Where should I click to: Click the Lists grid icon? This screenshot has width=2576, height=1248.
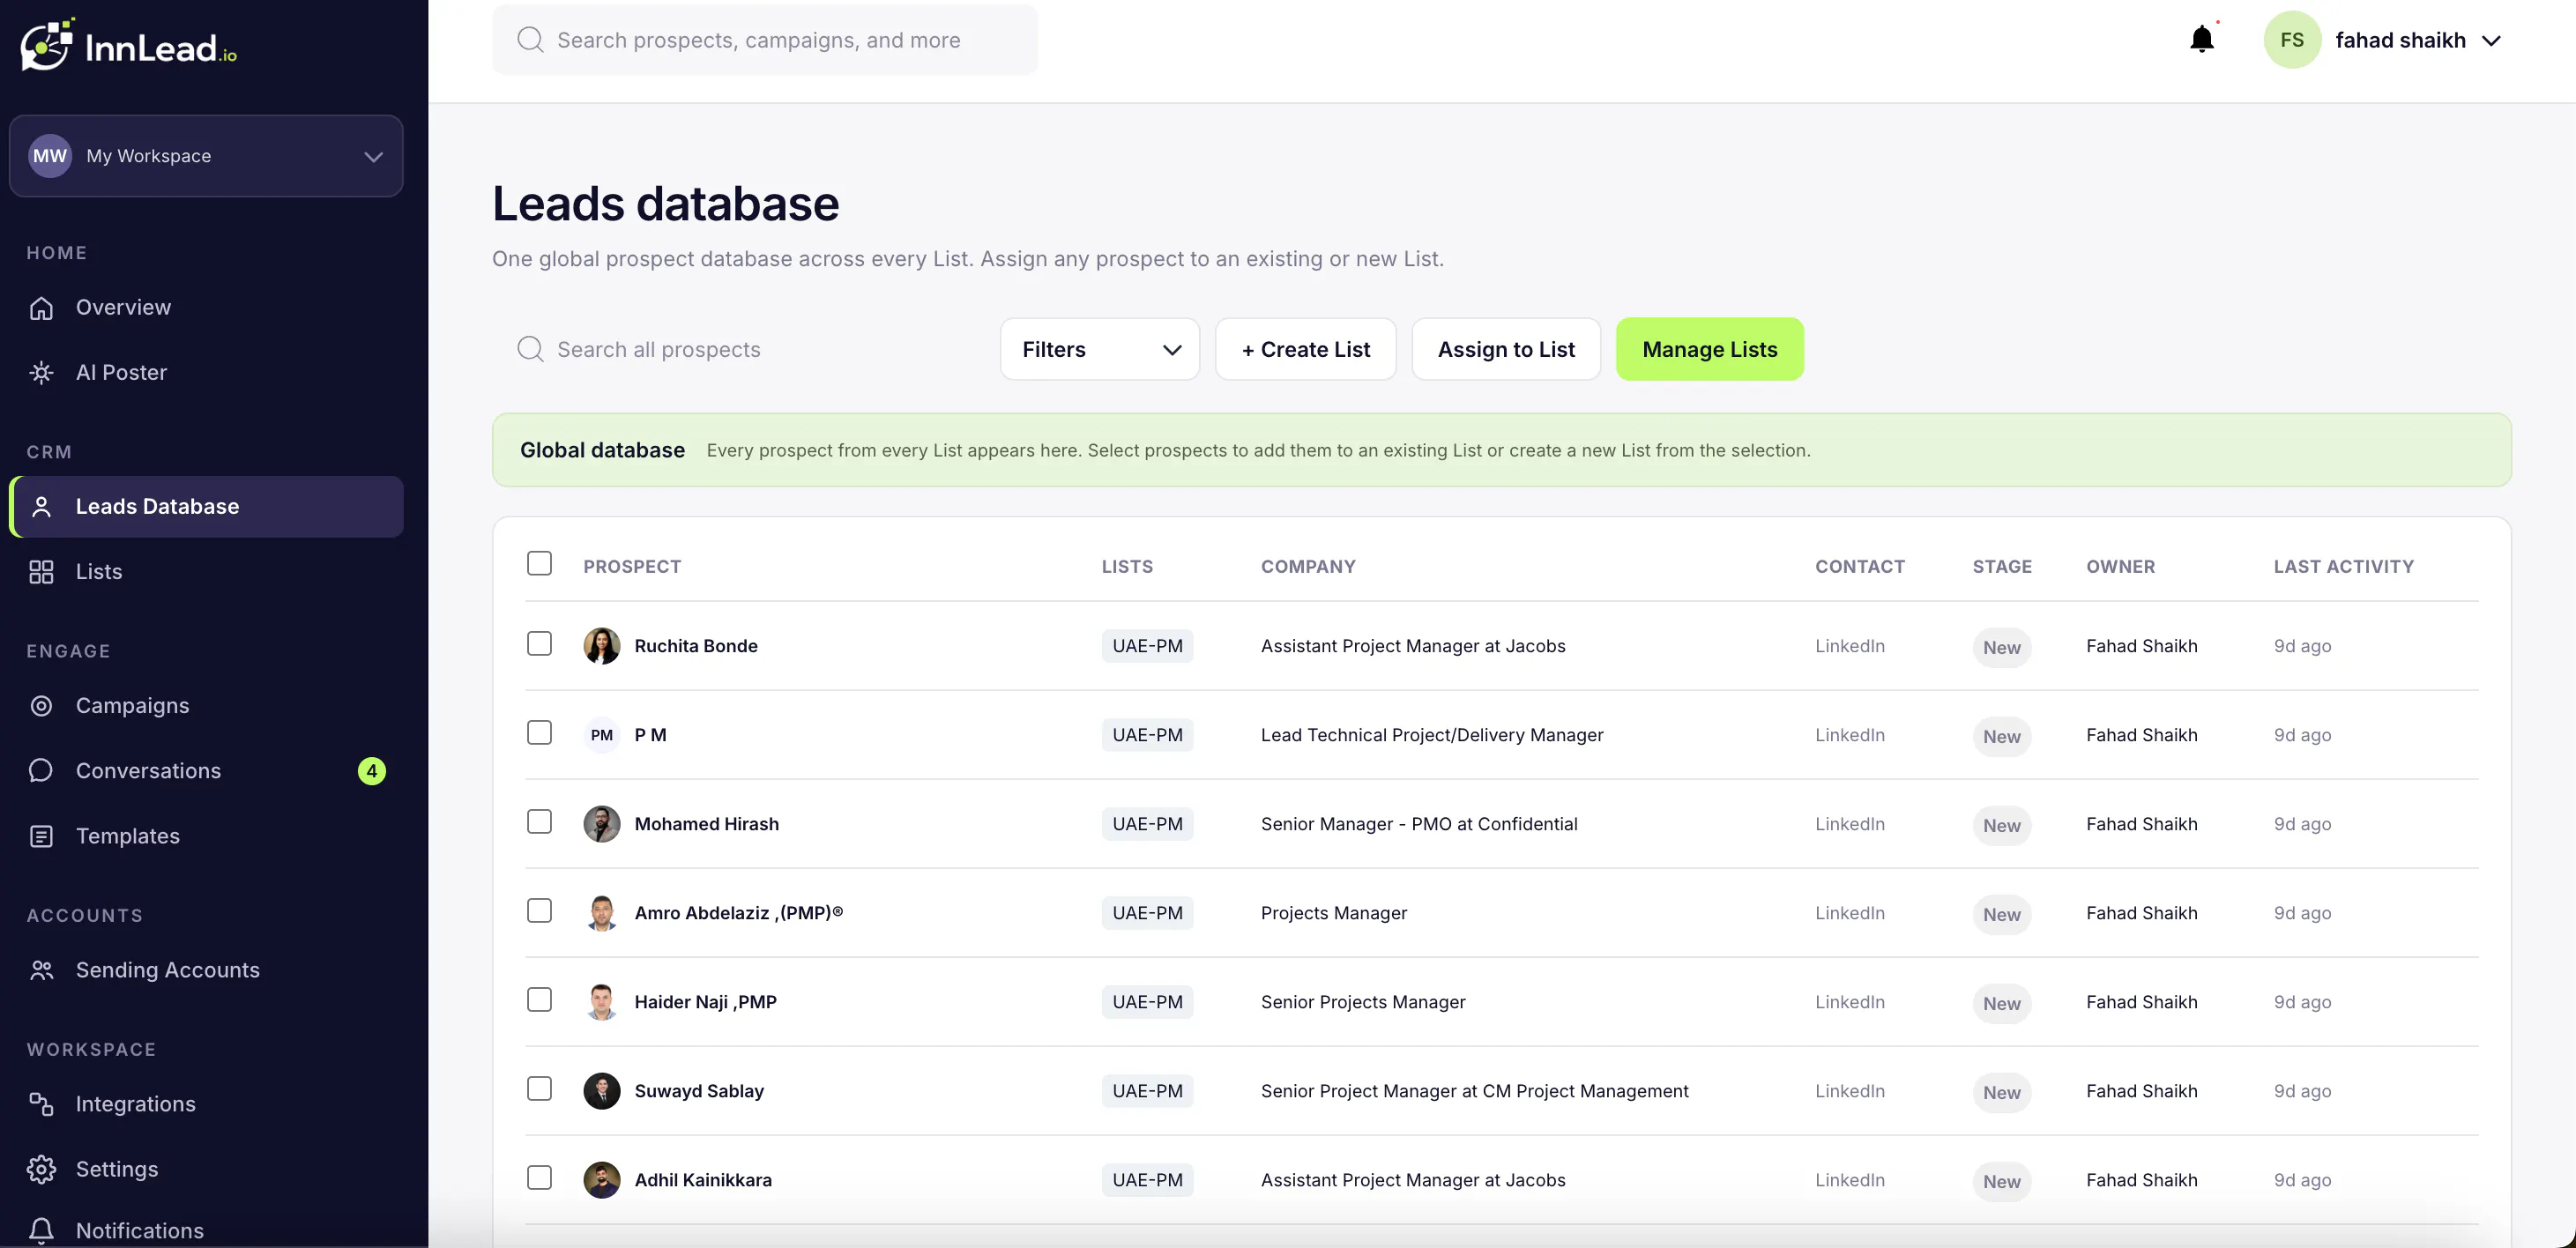coord(41,572)
